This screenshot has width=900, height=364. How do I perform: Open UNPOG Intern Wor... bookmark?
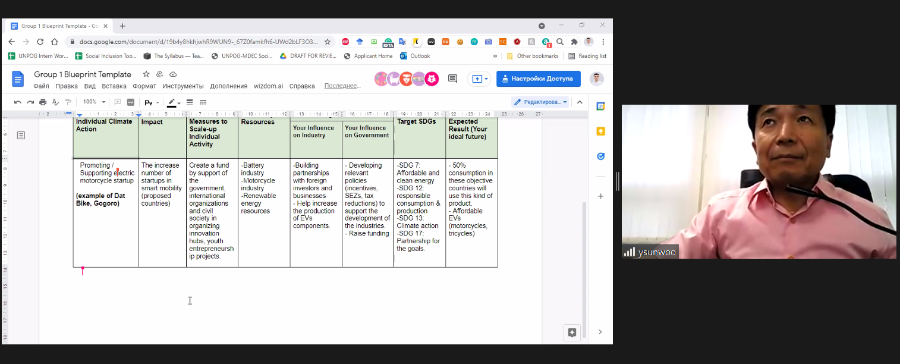coord(38,56)
